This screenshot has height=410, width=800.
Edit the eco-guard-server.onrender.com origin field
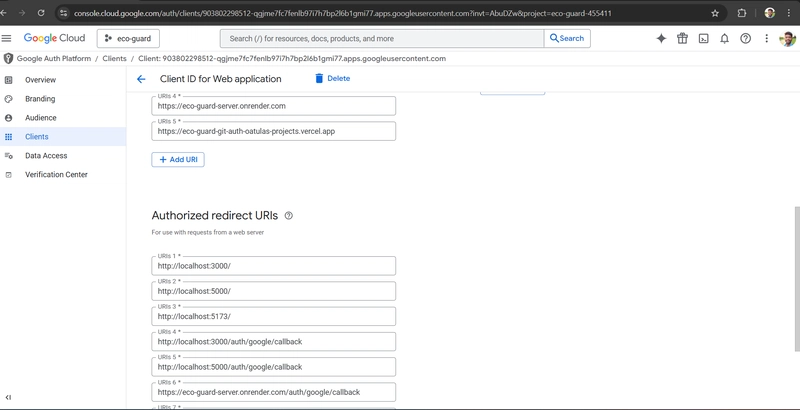[x=273, y=106]
